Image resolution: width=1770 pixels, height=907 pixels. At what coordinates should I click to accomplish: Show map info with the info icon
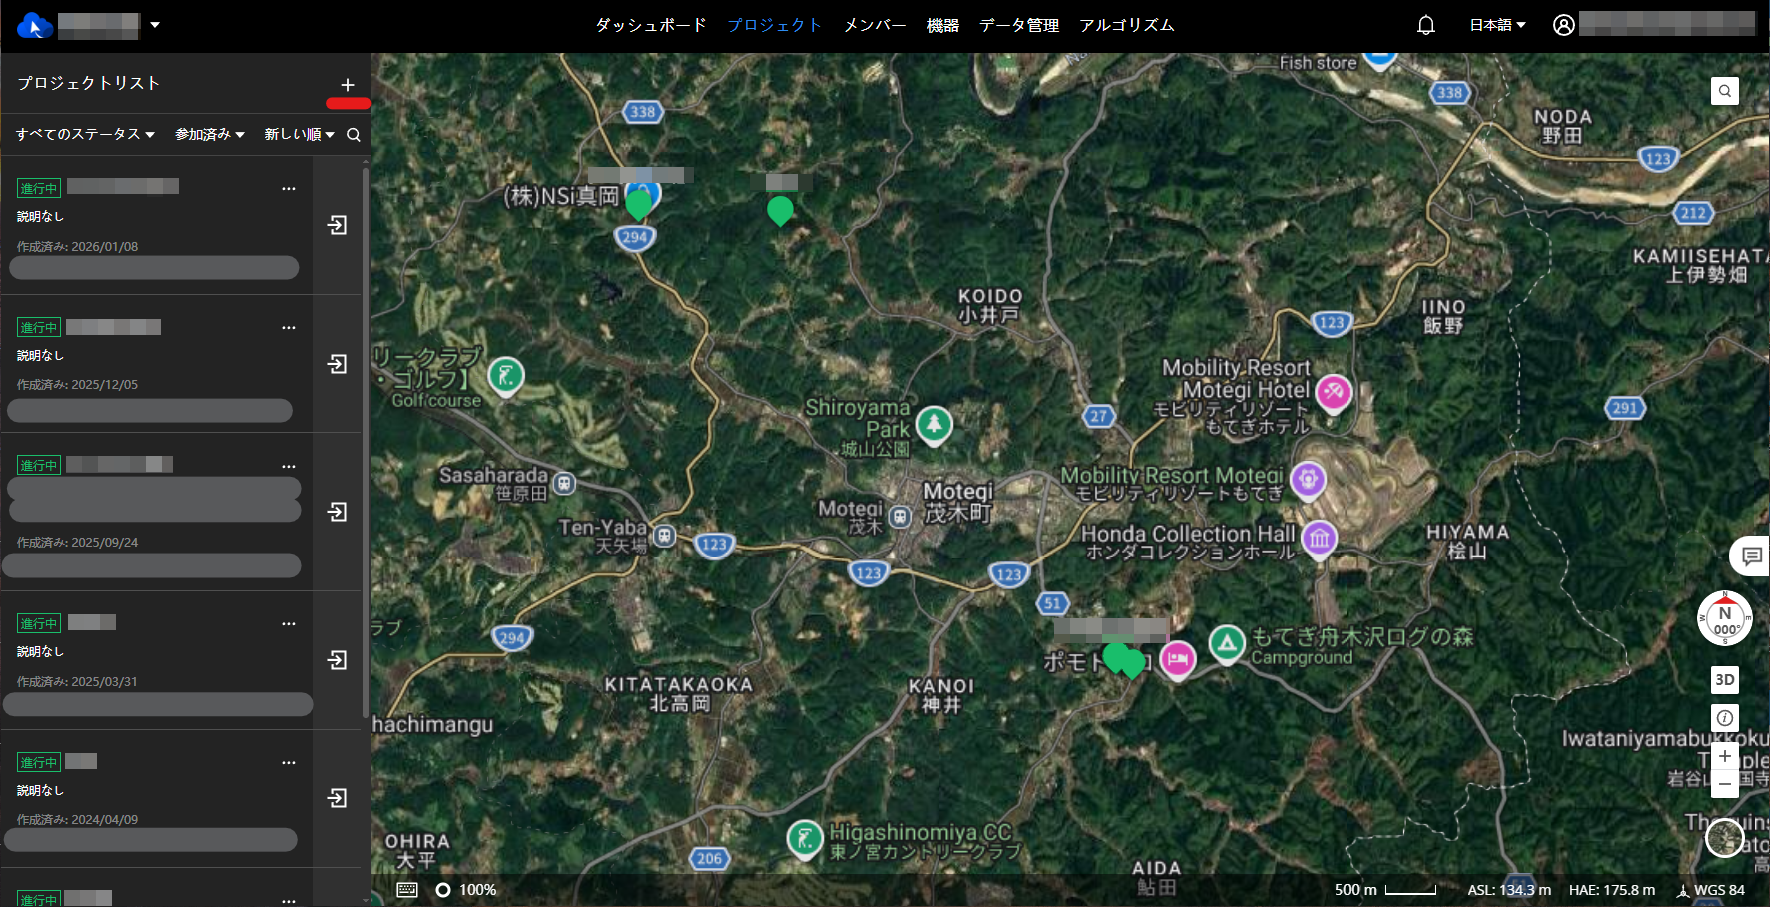pyautogui.click(x=1725, y=718)
